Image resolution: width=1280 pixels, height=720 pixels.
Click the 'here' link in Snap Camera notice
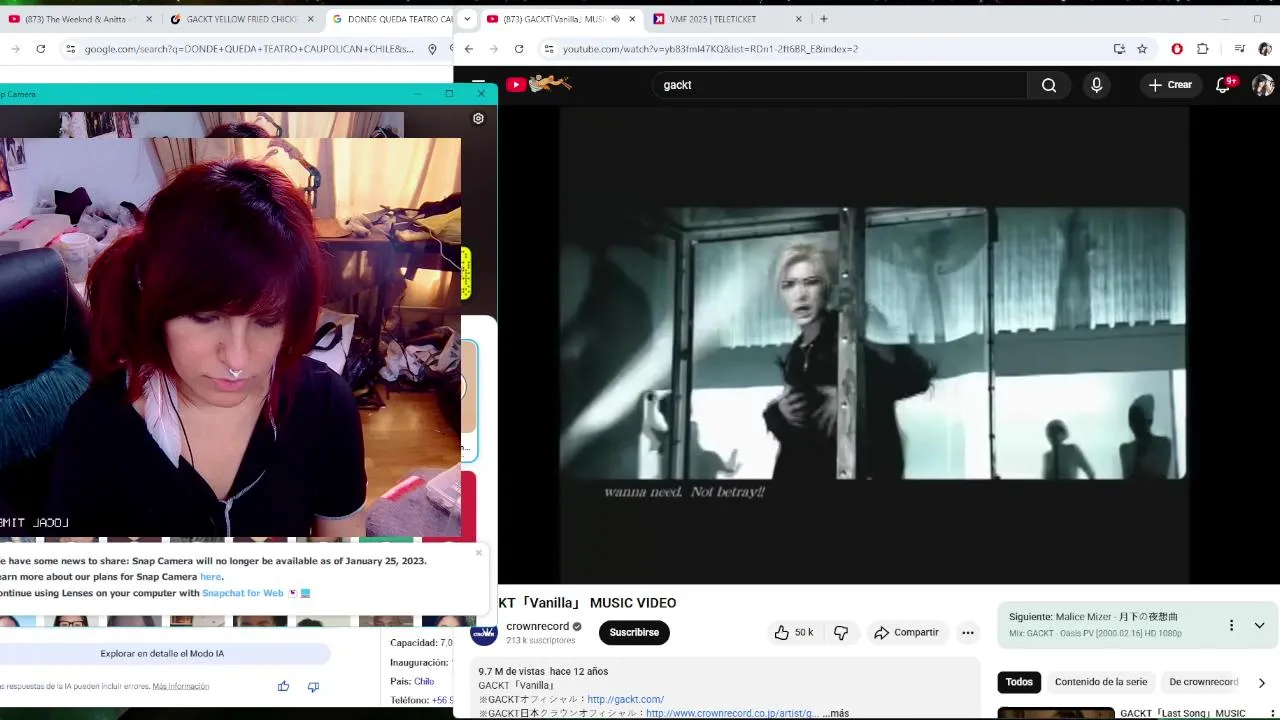(x=210, y=576)
